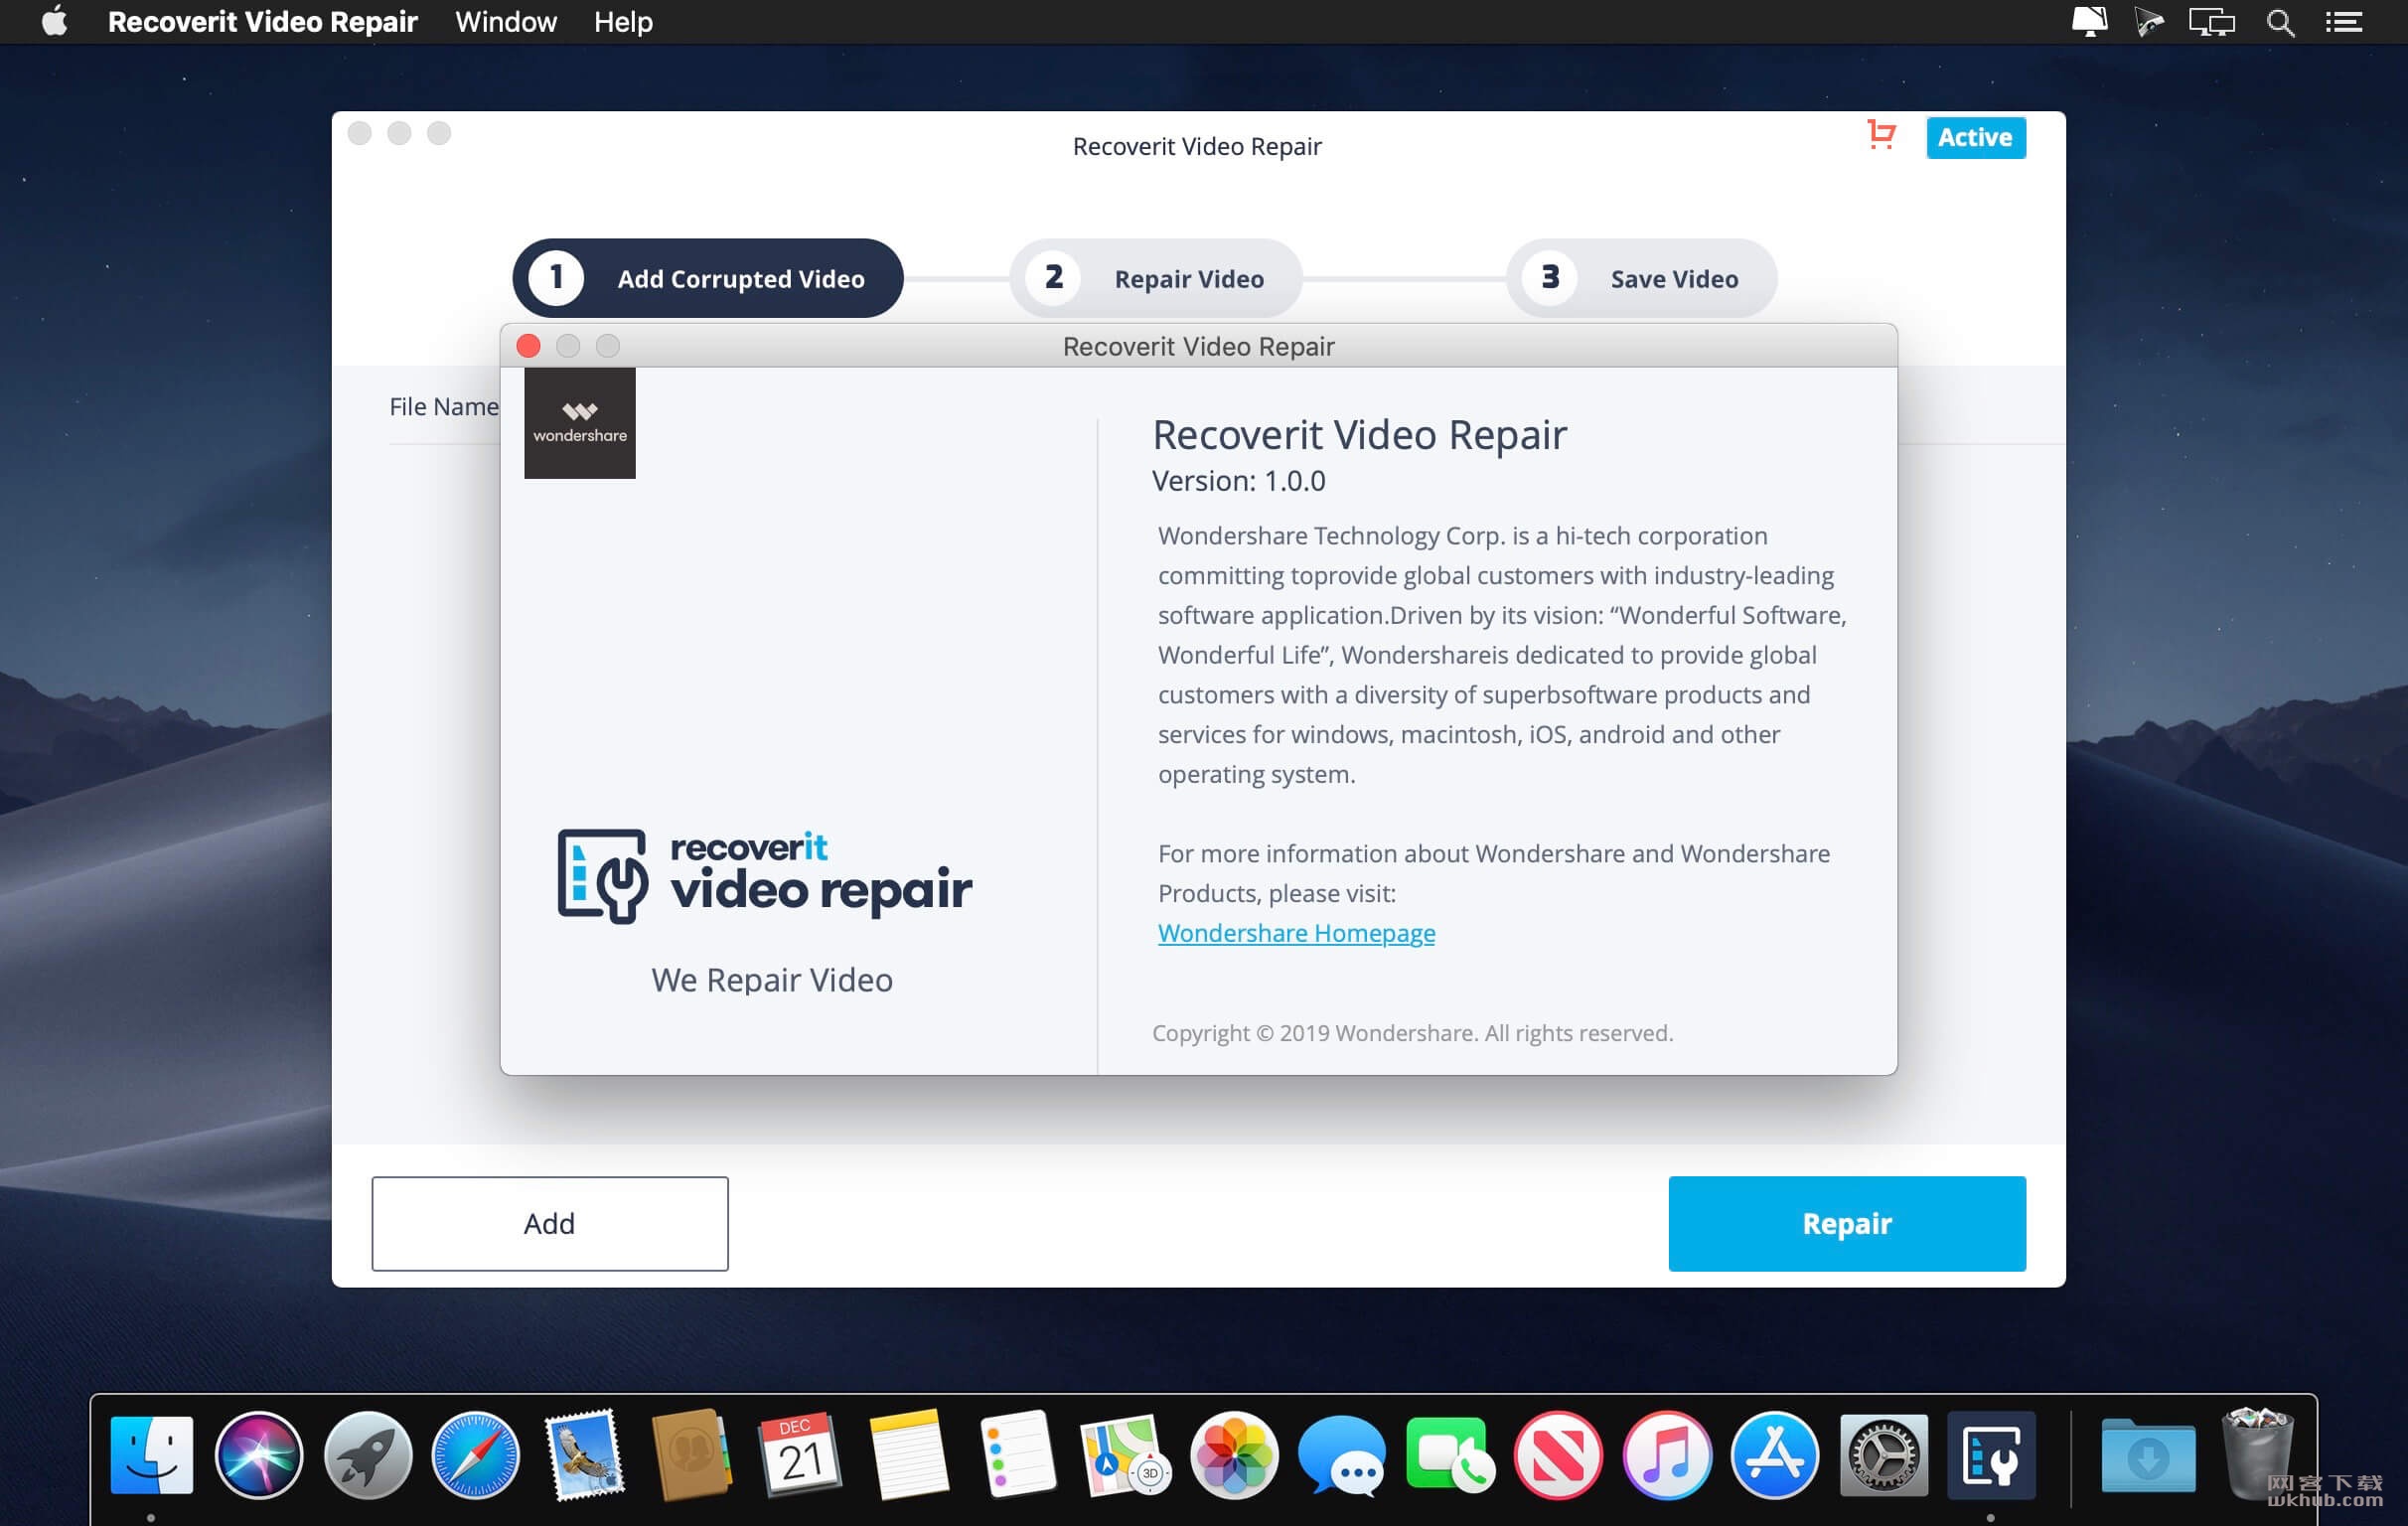This screenshot has width=2408, height=1526.
Task: Click the File Name column header
Action: pos(443,407)
